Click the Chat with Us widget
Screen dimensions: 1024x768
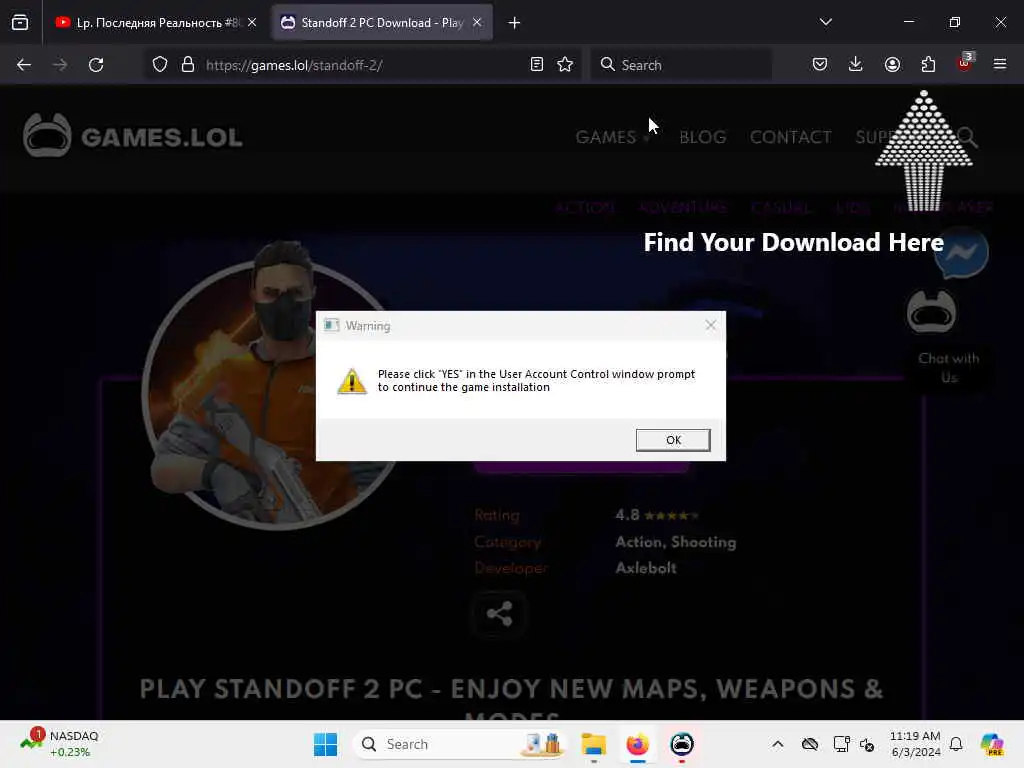tap(948, 368)
